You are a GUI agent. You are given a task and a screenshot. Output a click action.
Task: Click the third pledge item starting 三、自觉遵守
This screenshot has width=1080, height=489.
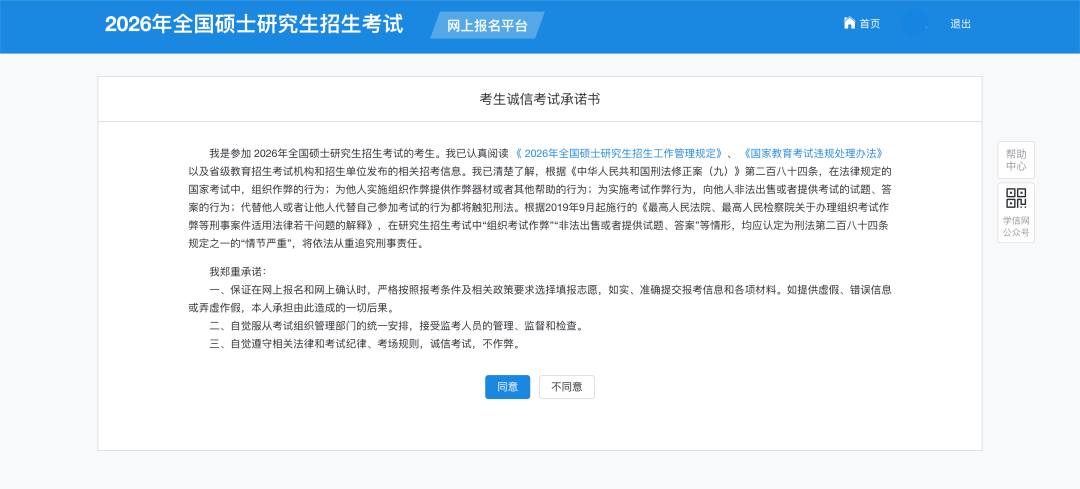pyautogui.click(x=365, y=343)
